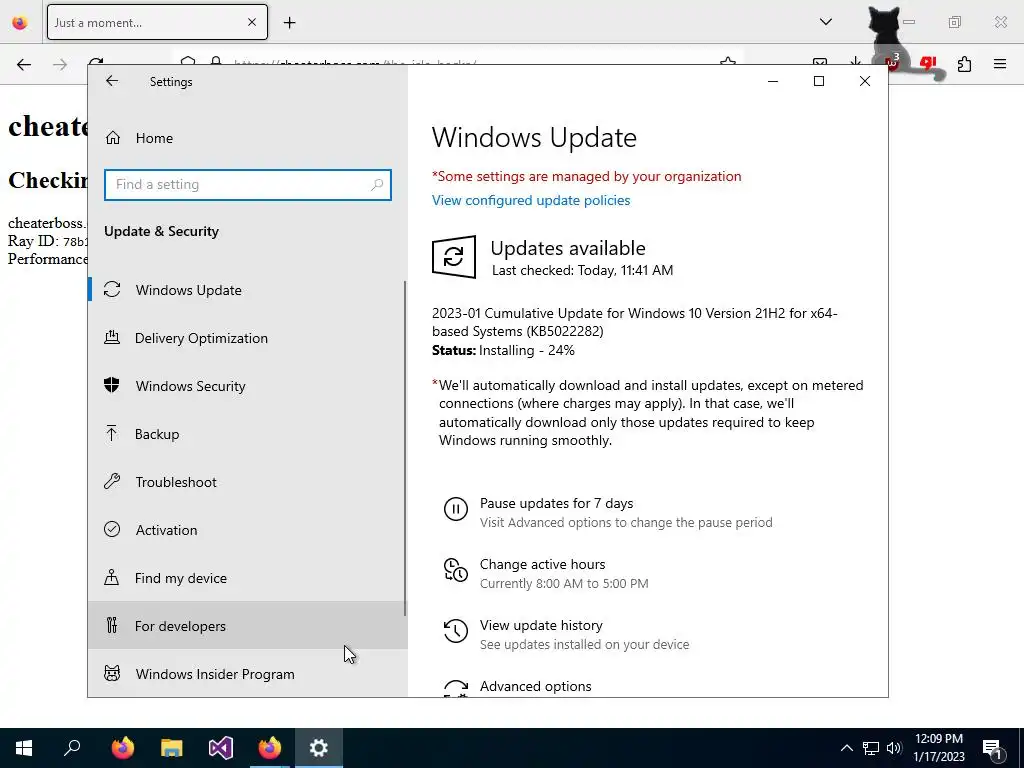Click the Find my device person icon

click(x=112, y=577)
